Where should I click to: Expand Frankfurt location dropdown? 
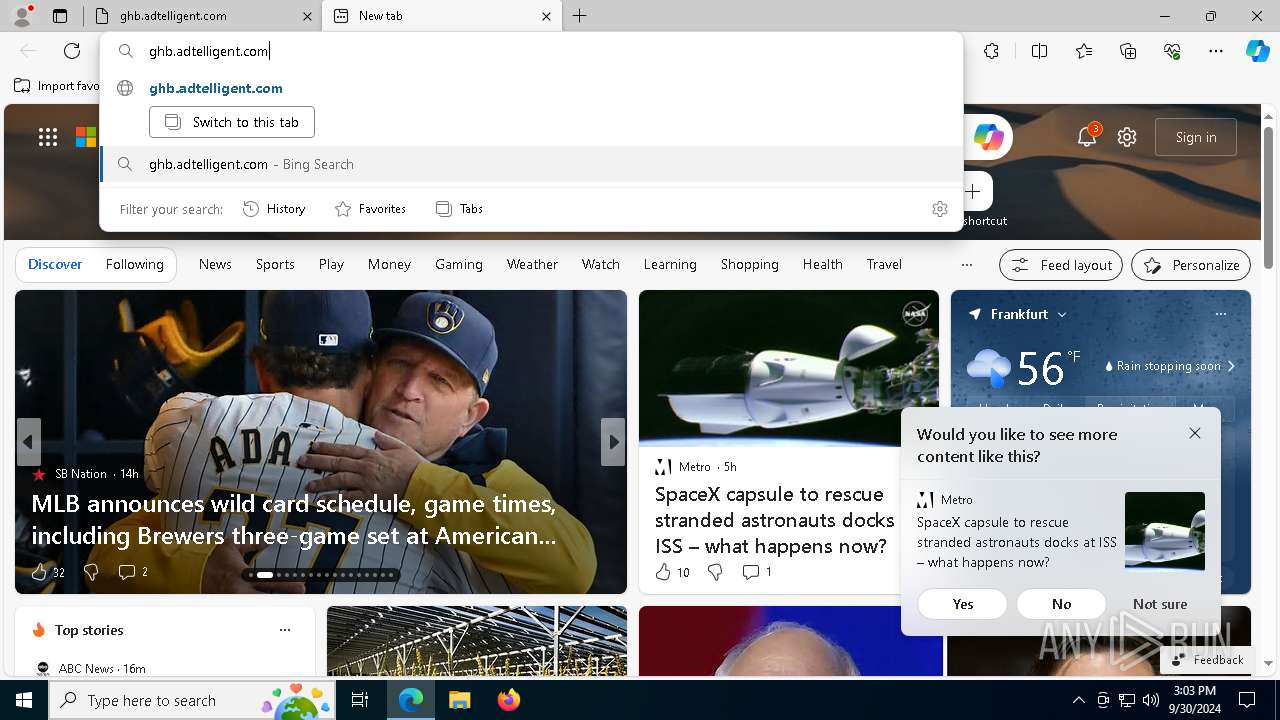1062,314
